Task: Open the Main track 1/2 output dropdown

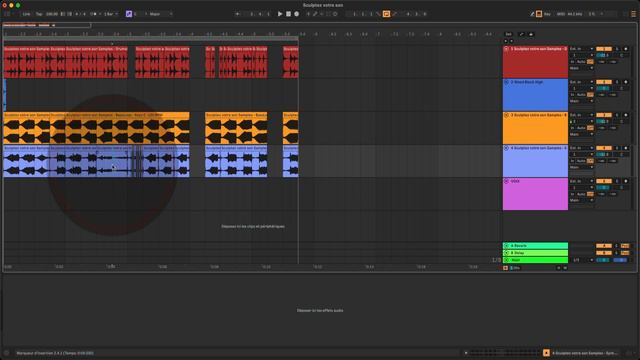Action: 583,260
